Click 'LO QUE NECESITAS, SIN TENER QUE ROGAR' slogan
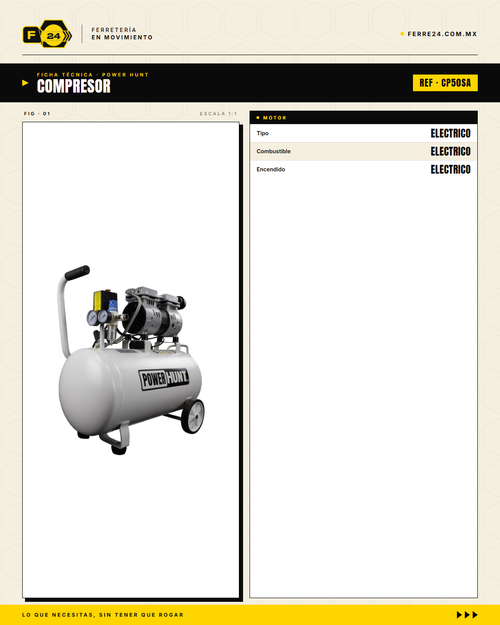 [103, 615]
